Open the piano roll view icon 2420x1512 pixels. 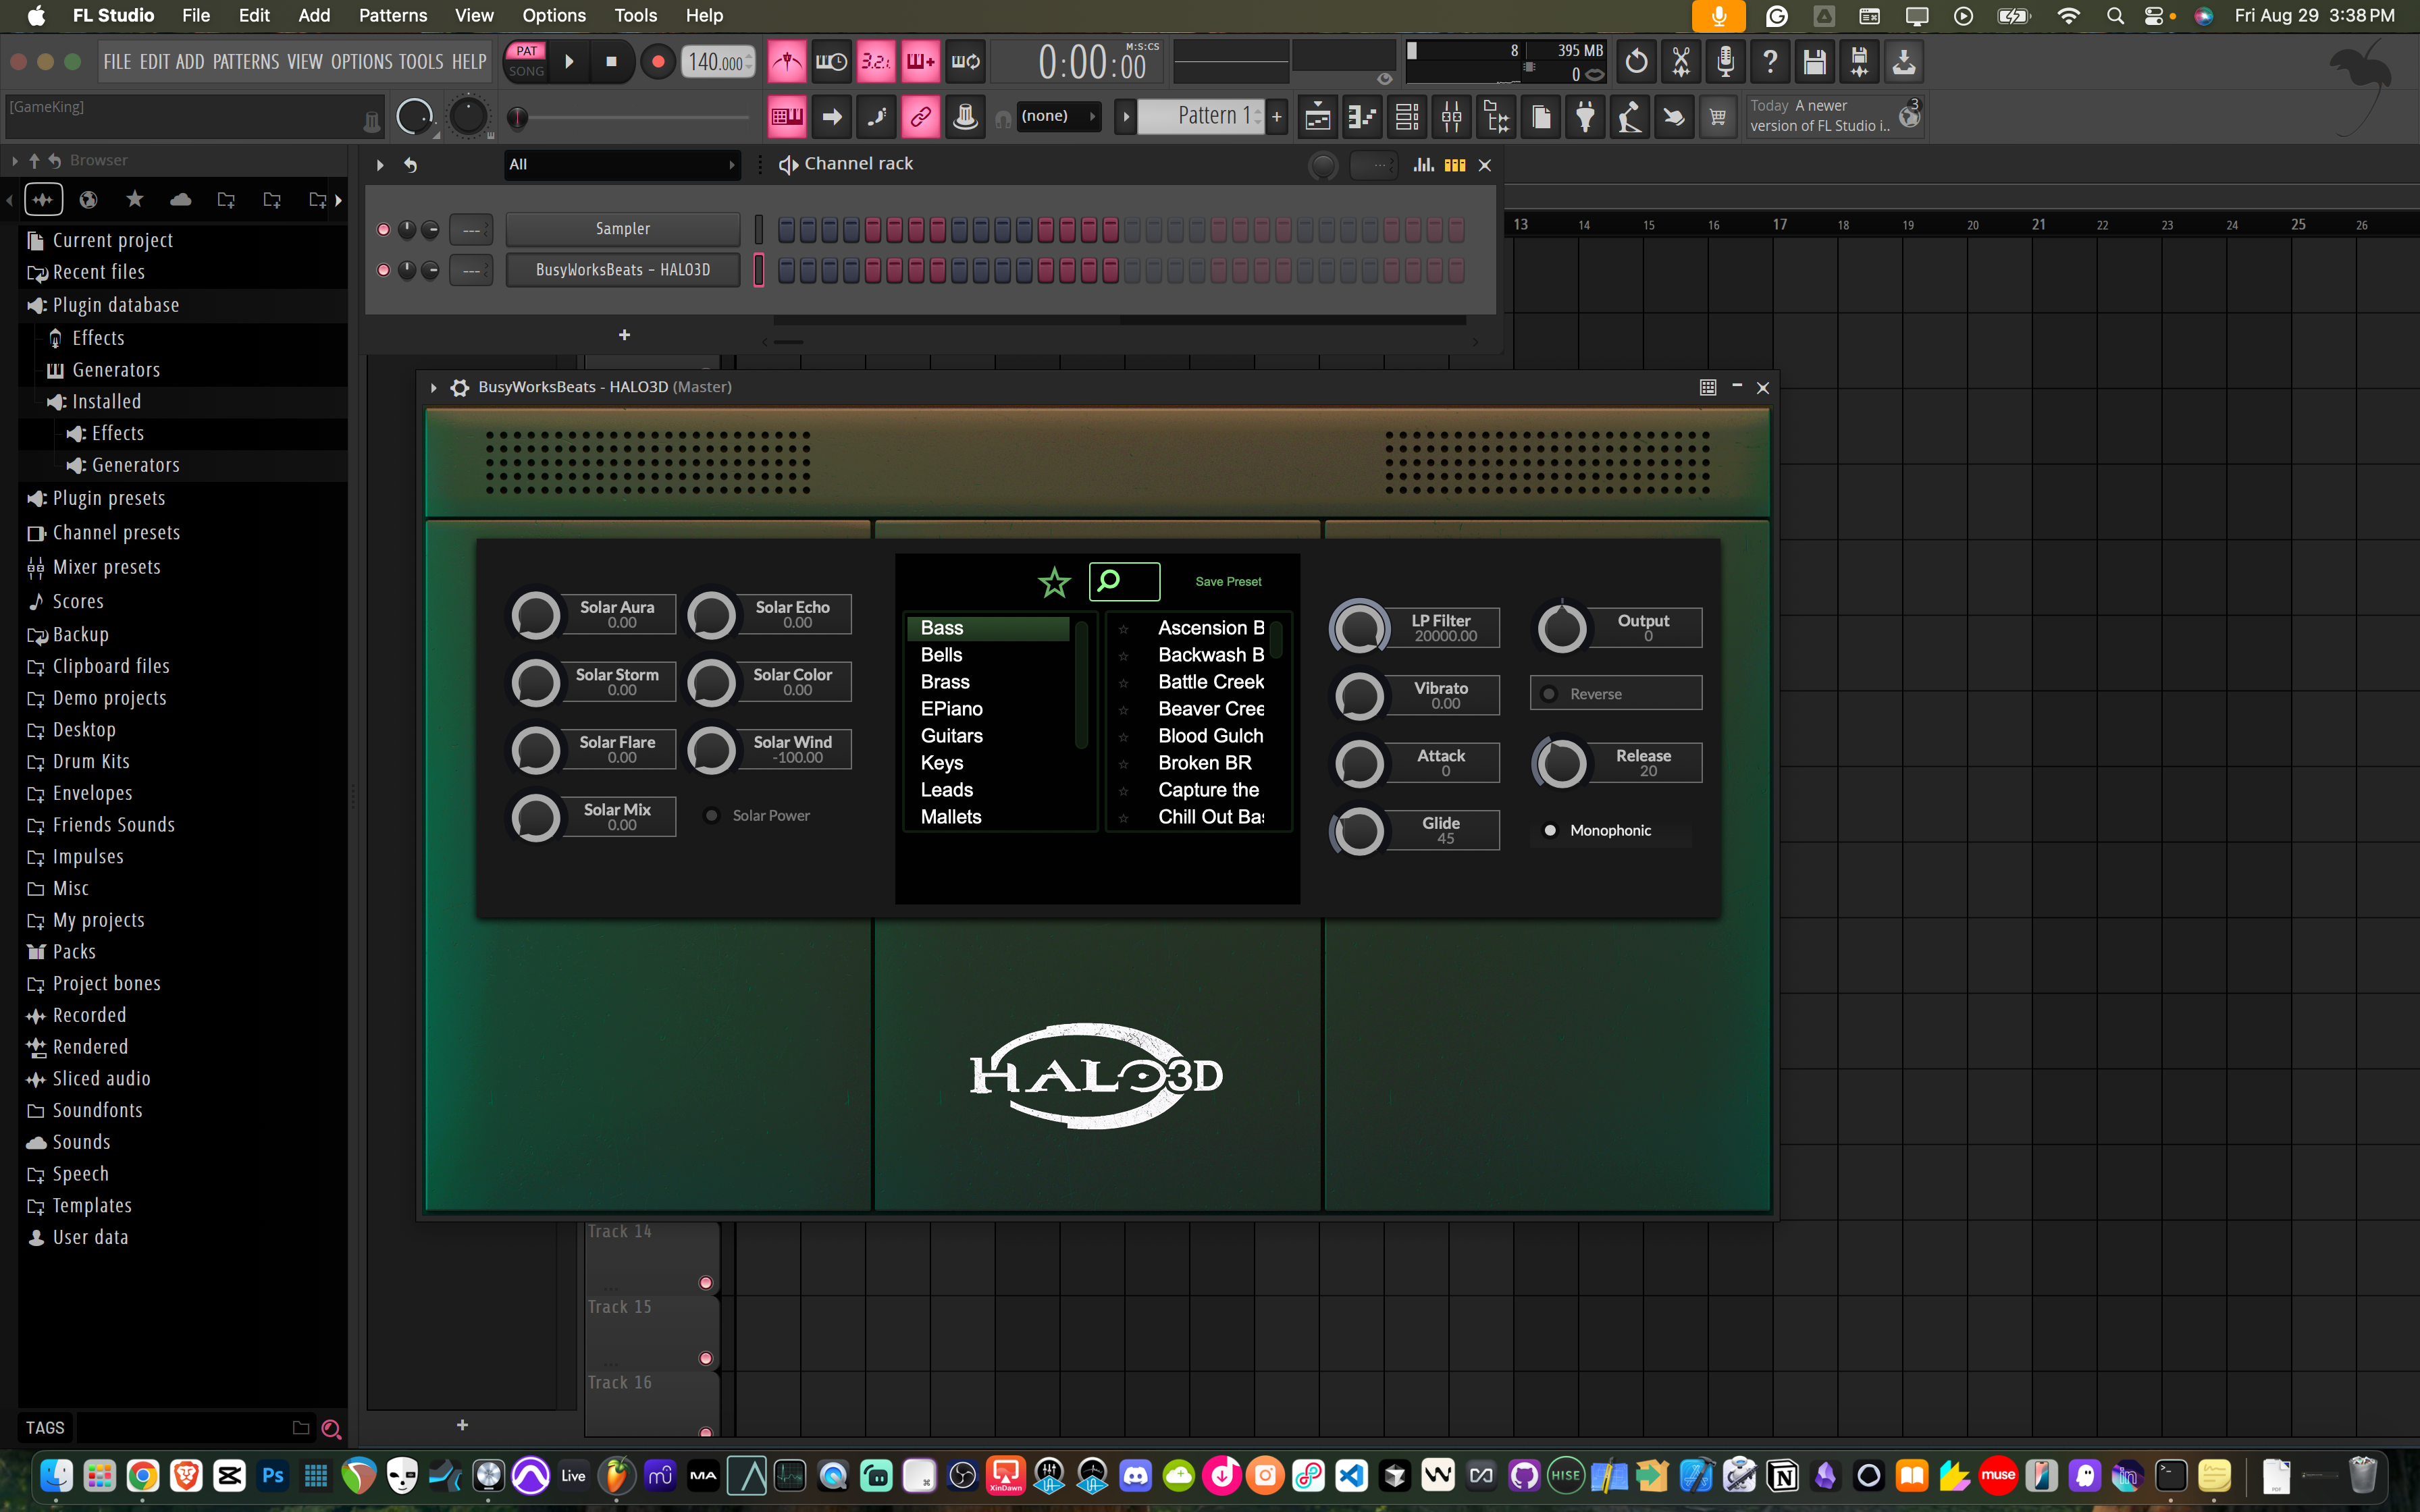tap(1362, 117)
